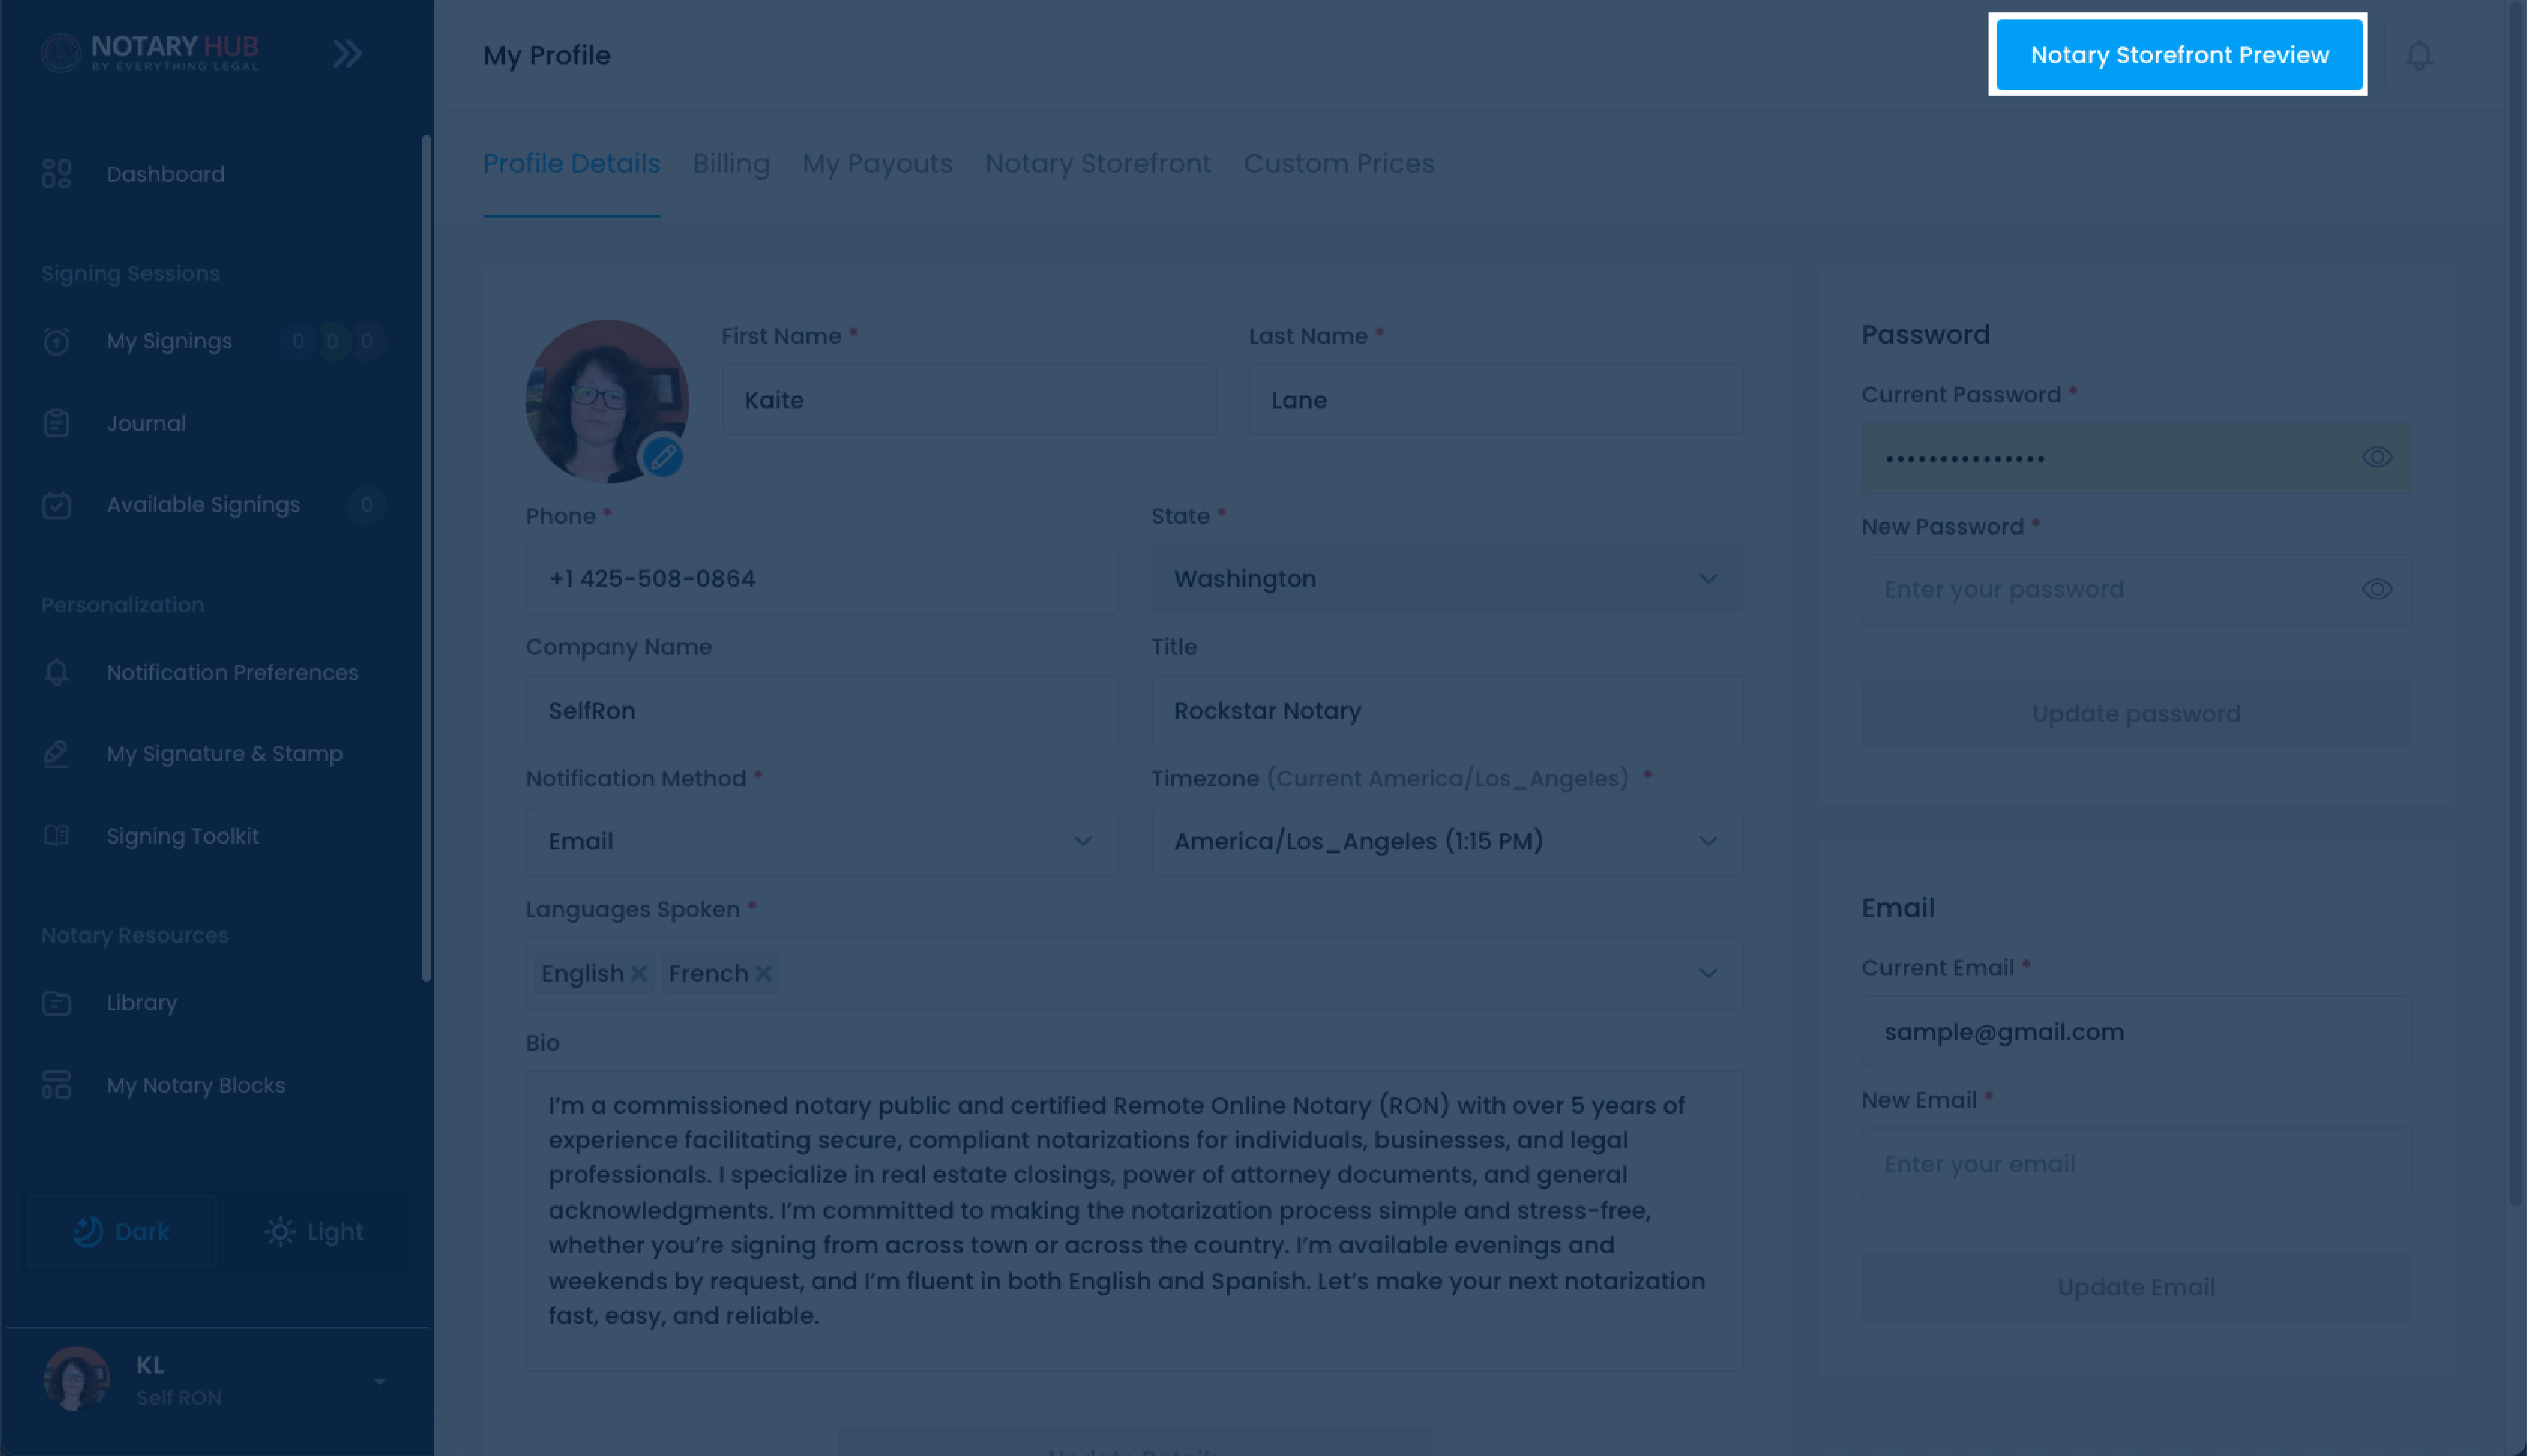Click Update password button

[x=2136, y=714]
